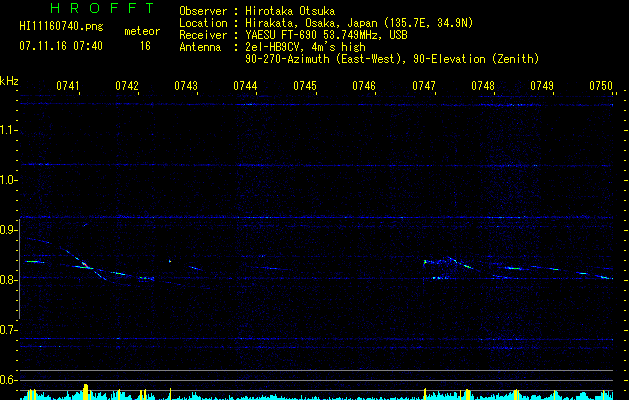Select the file name HI11160740.png
629x400 pixels.
tap(61, 27)
